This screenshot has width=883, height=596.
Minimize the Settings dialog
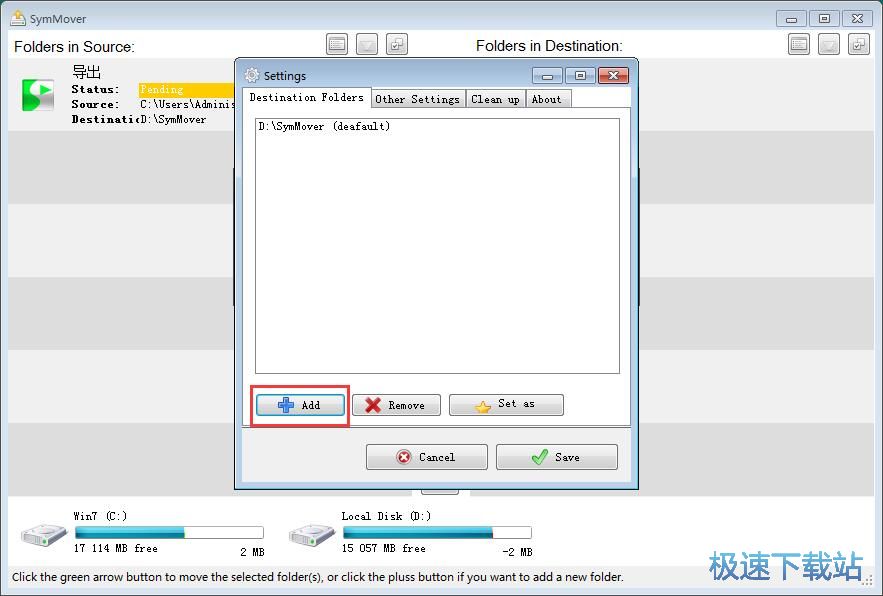click(547, 75)
